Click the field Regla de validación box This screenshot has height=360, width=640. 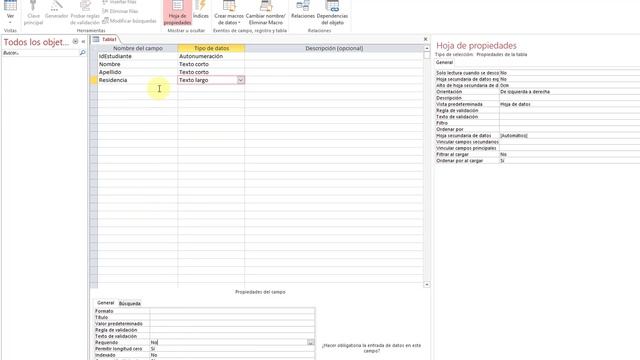click(x=232, y=330)
